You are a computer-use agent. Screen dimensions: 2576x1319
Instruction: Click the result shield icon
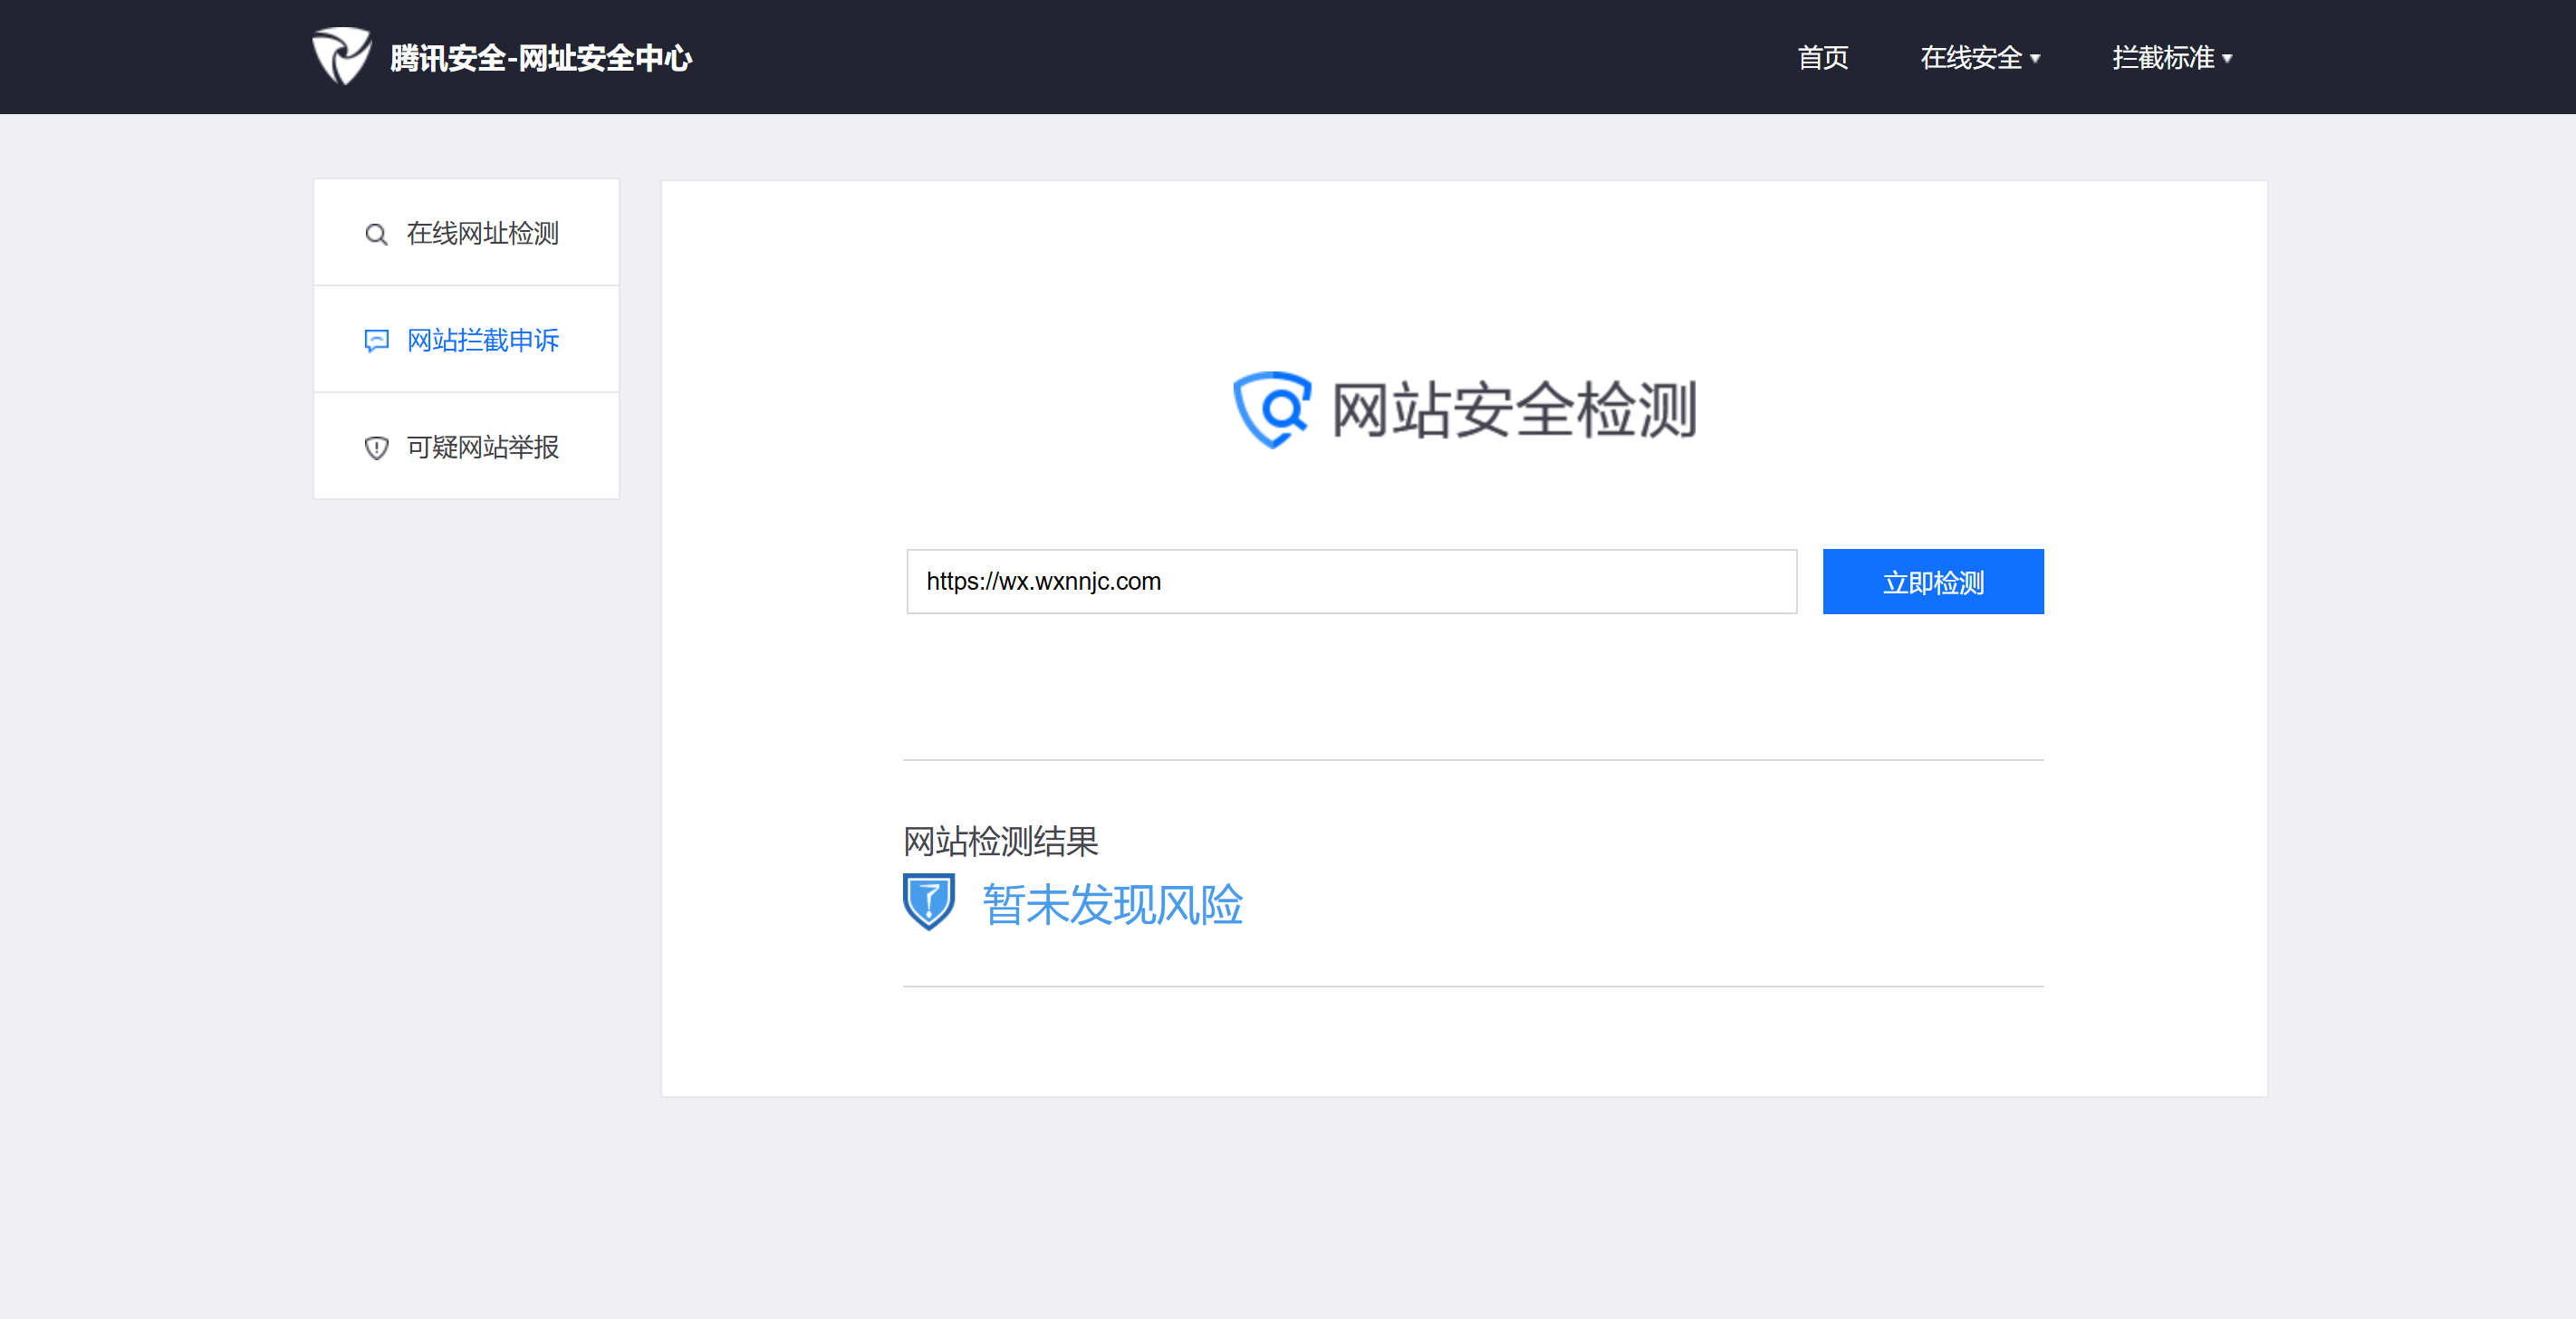point(928,902)
